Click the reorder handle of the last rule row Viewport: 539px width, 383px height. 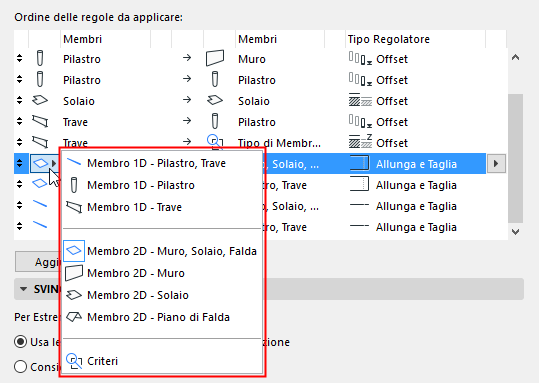[20, 226]
